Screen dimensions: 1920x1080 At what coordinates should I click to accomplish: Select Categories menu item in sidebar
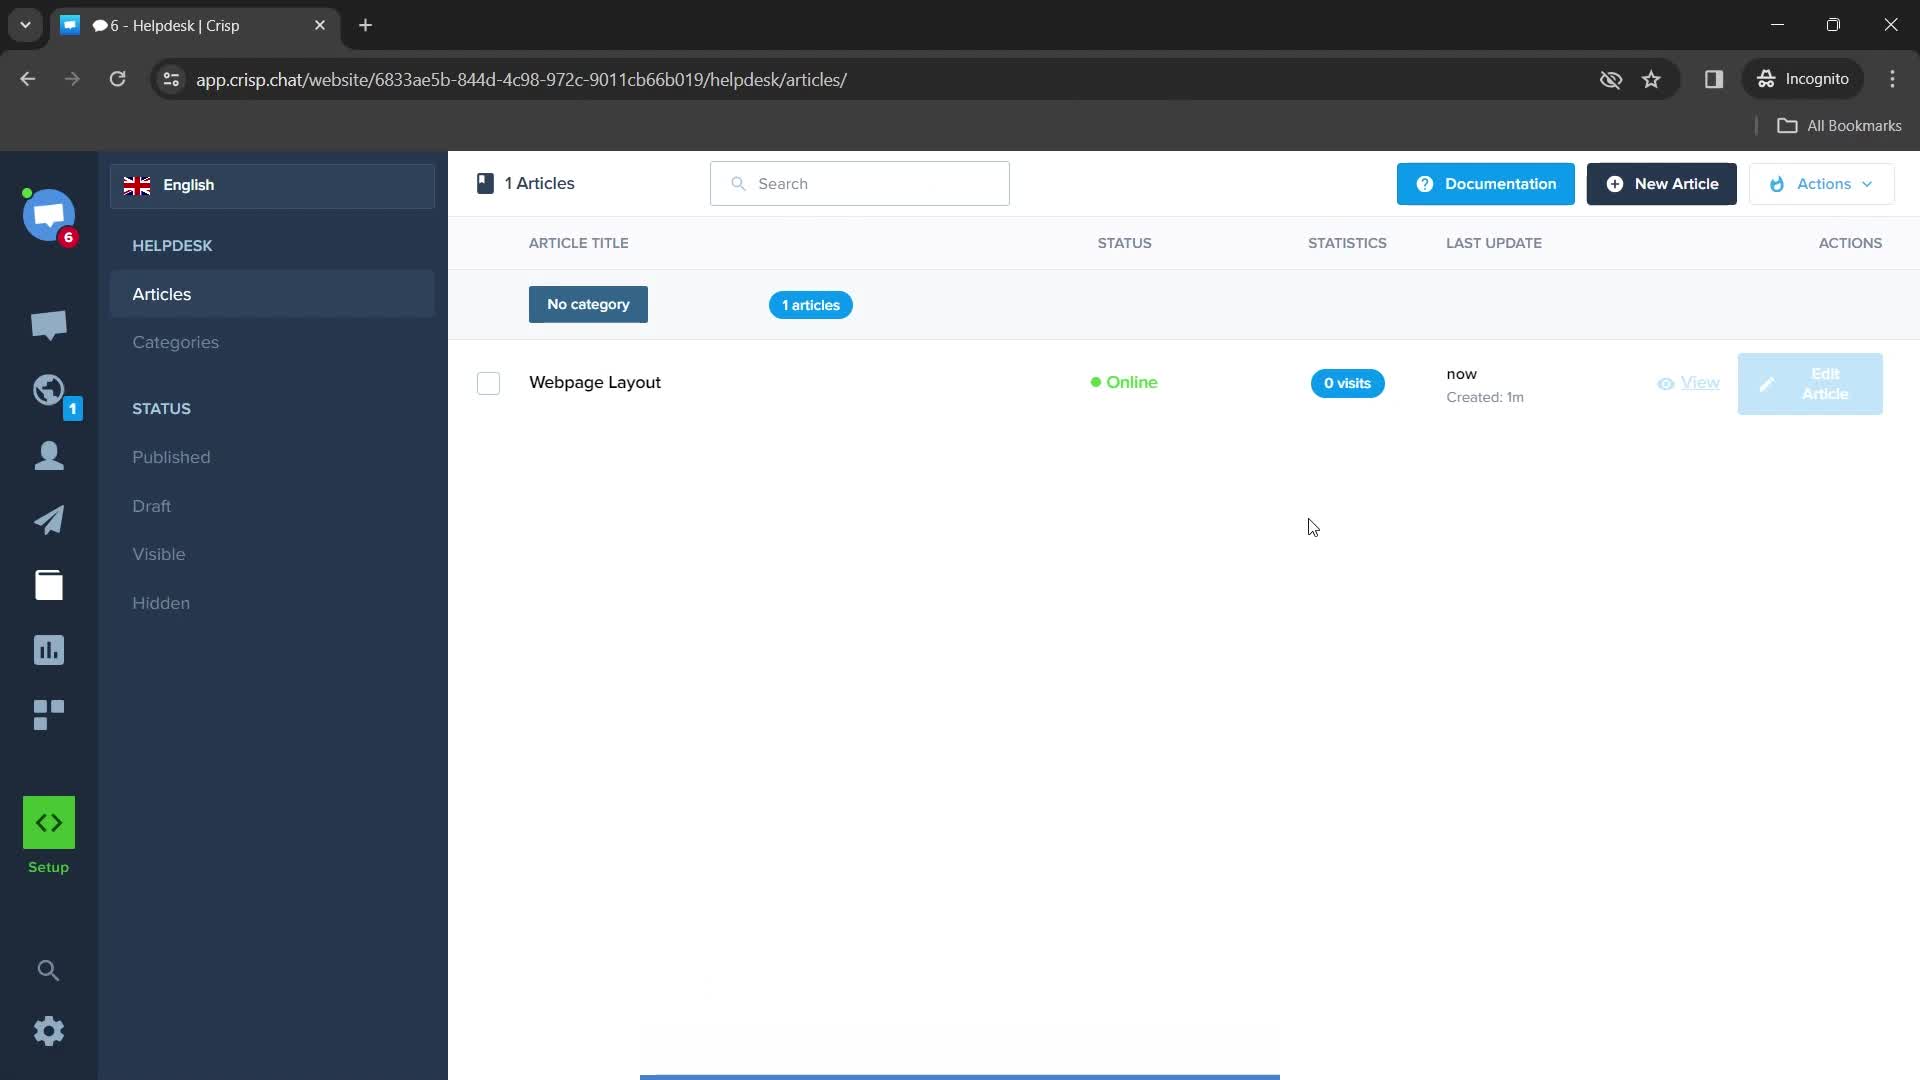pos(175,340)
